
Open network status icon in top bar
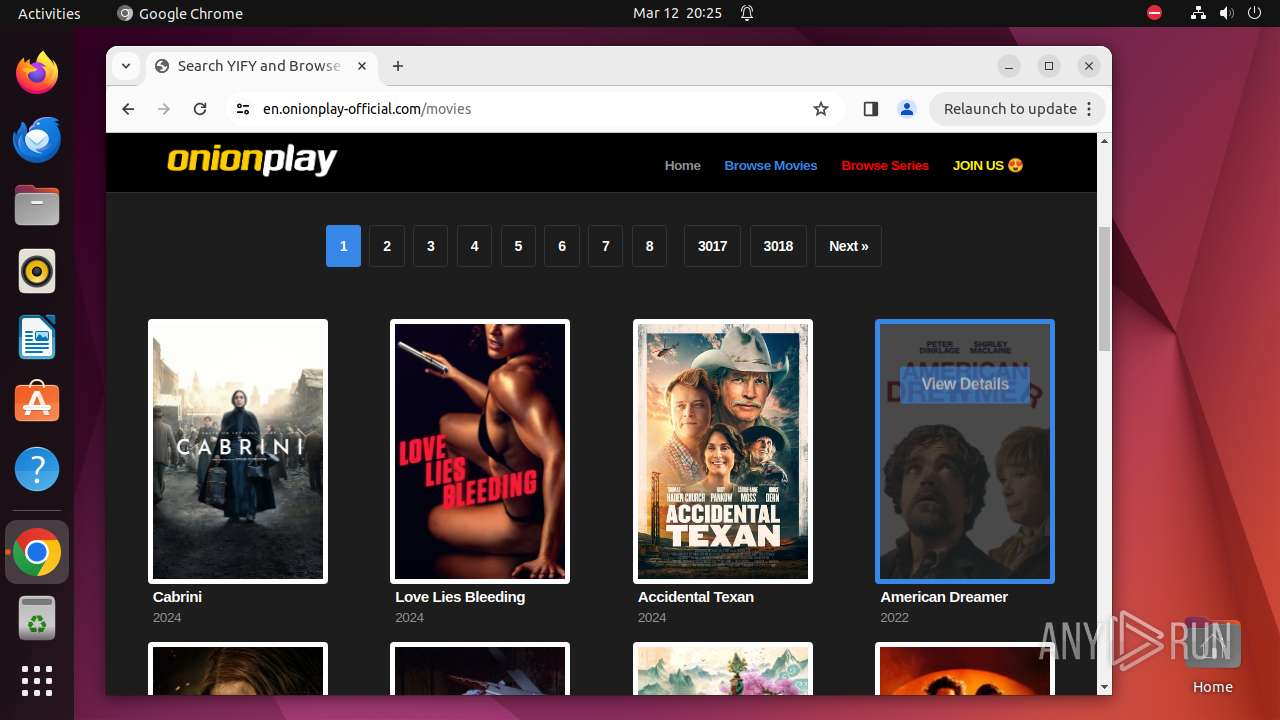click(x=1198, y=13)
